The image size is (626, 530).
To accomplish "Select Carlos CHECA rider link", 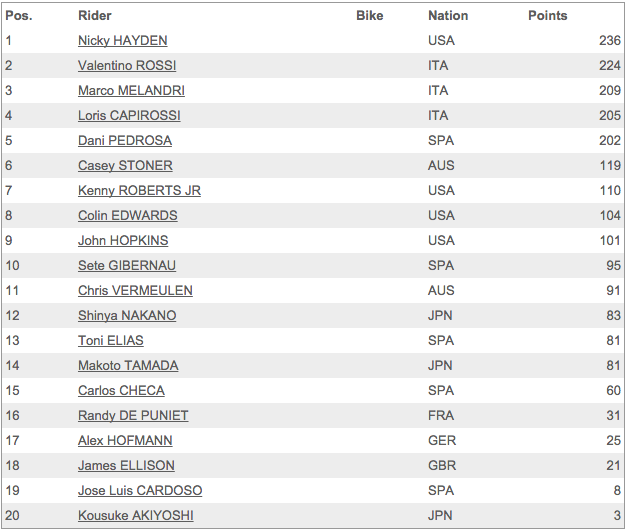I will click(x=121, y=391).
